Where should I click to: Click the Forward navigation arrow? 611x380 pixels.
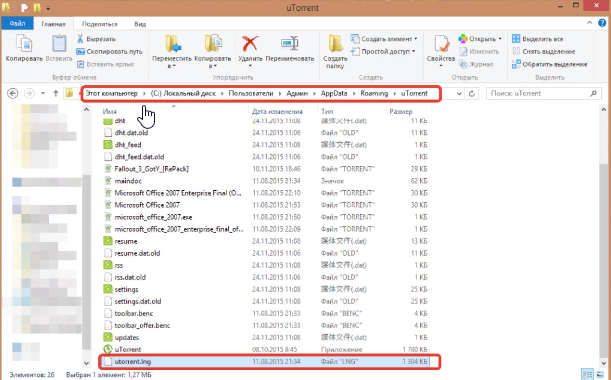[x=29, y=94]
